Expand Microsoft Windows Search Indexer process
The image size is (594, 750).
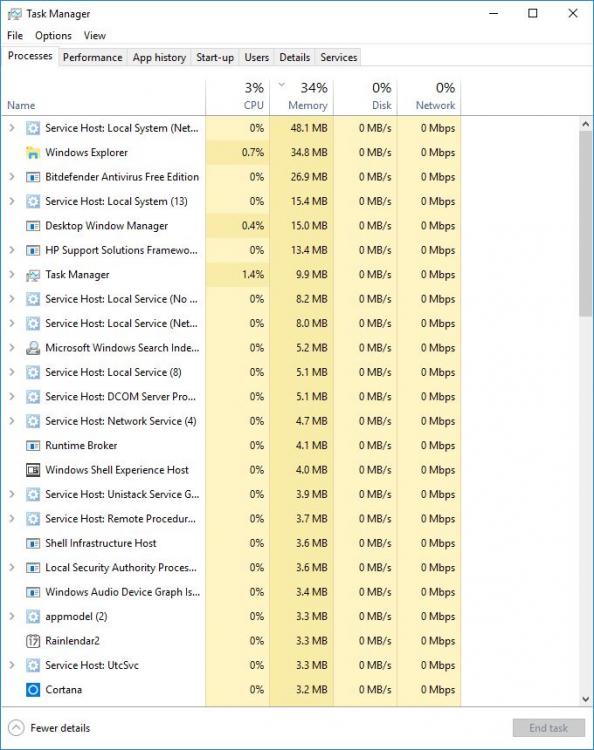click(12, 348)
